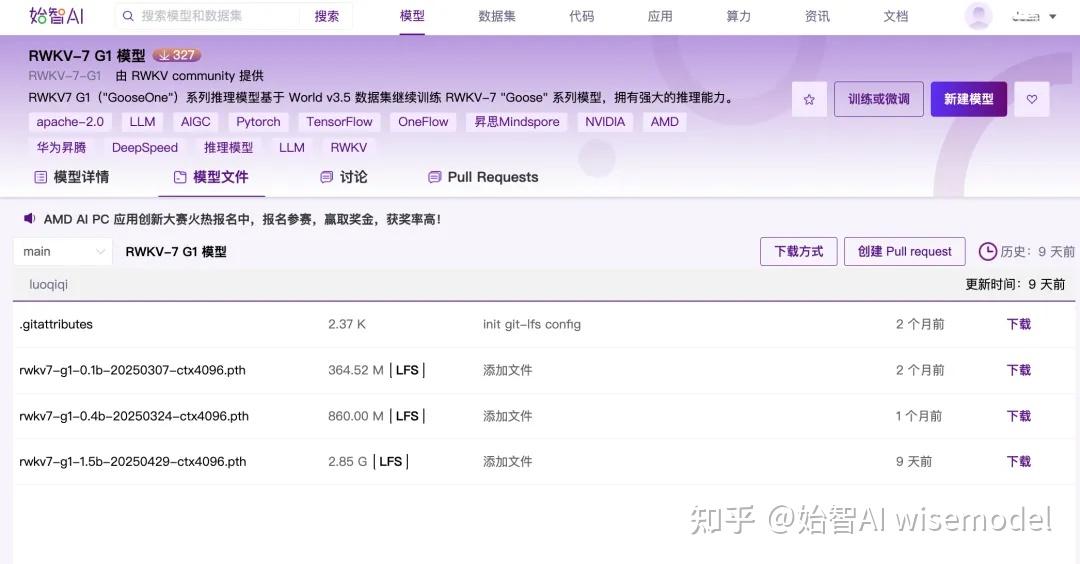The image size is (1080, 564).
Task: Open the .gitattributes file
Action: [x=56, y=324]
